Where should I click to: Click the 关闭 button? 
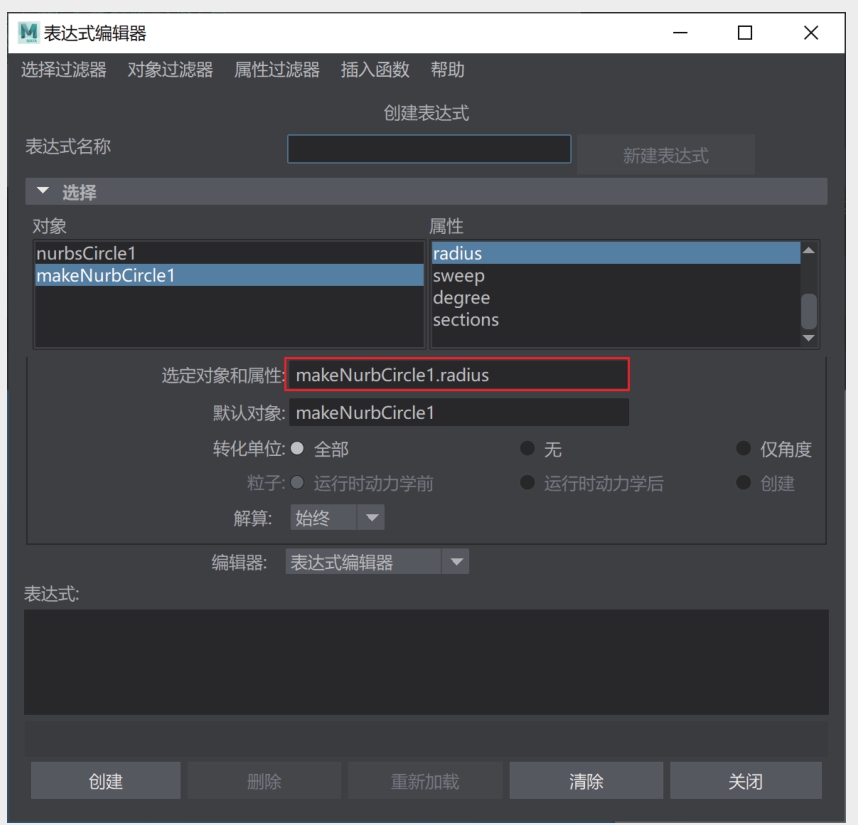click(746, 781)
